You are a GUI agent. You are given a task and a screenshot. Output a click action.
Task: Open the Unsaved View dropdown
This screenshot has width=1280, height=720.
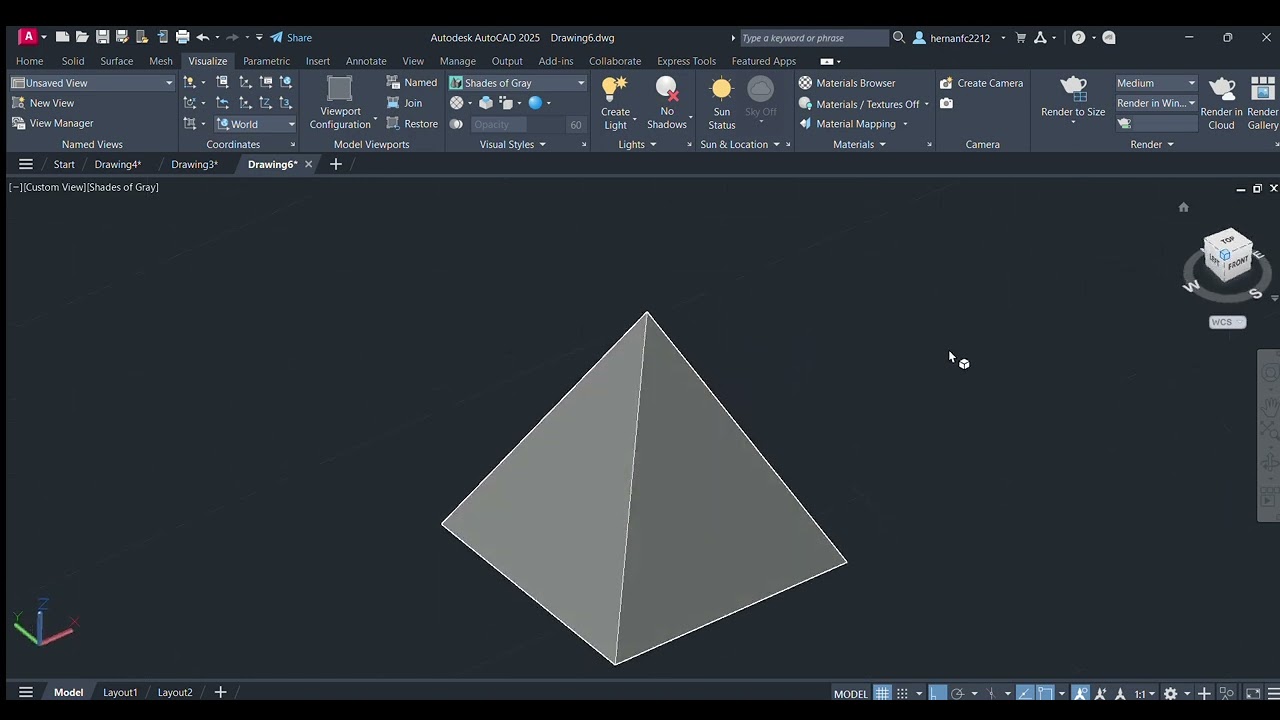(x=93, y=83)
